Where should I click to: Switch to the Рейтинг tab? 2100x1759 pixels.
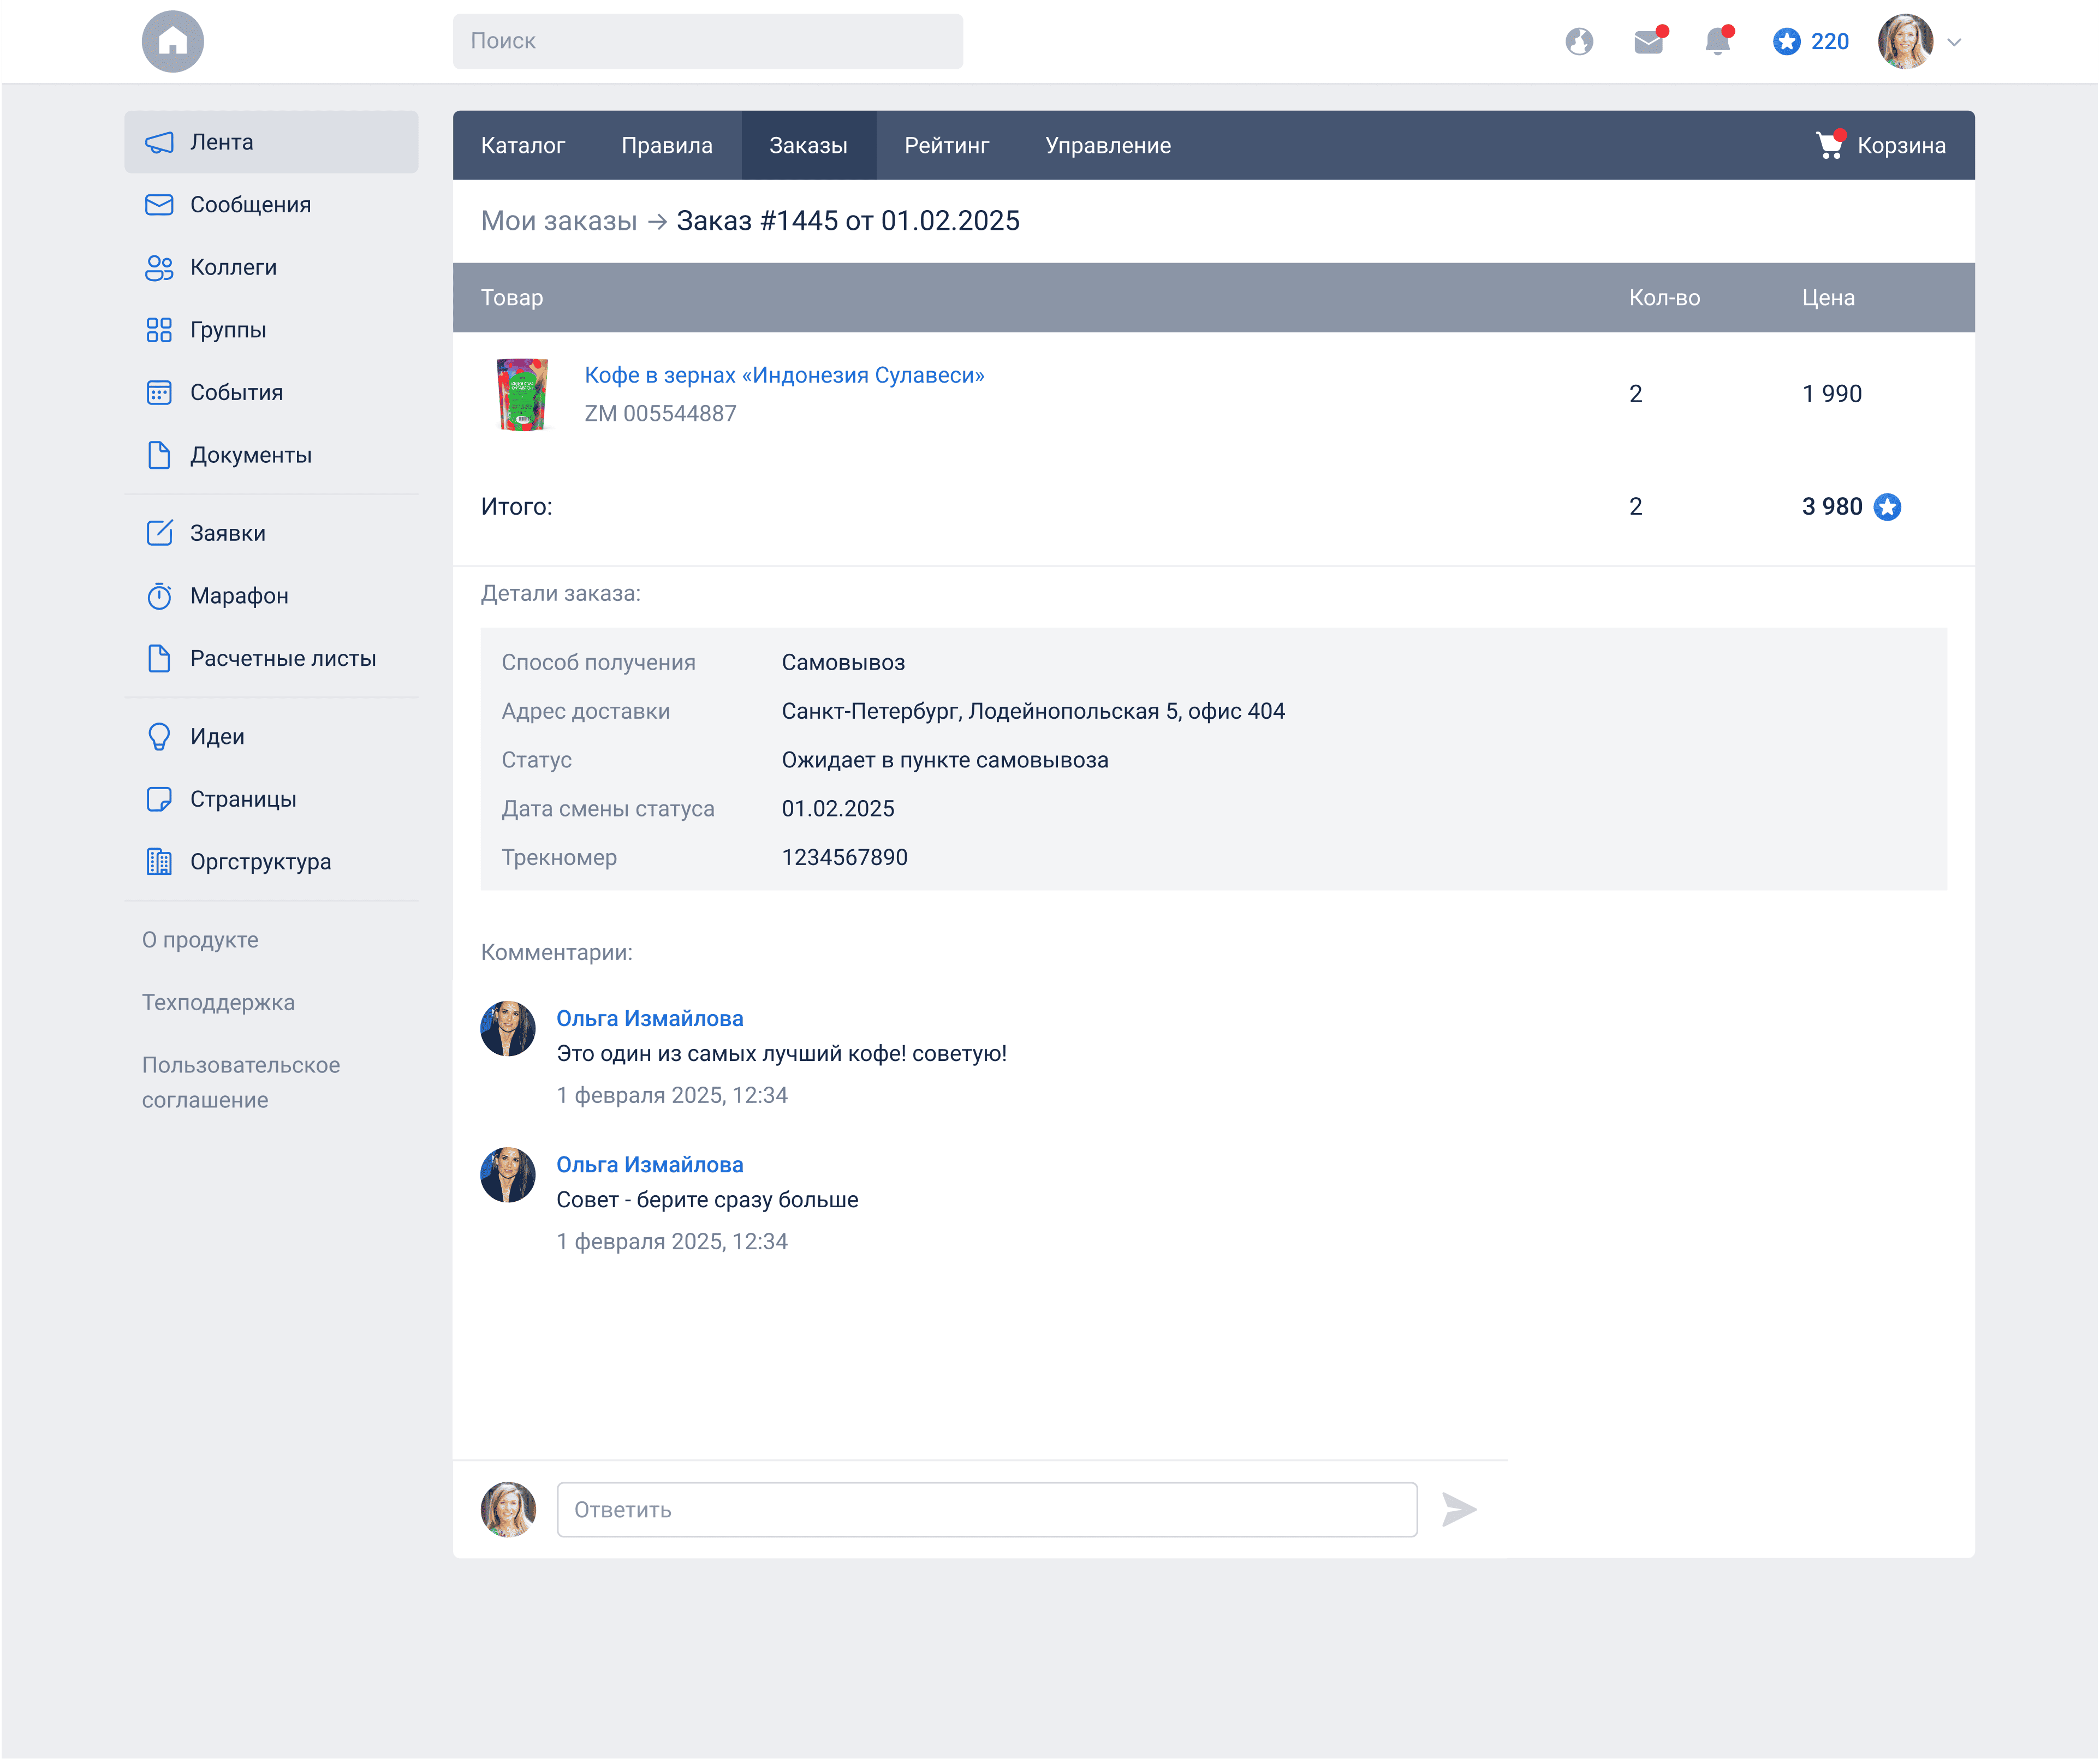947,145
